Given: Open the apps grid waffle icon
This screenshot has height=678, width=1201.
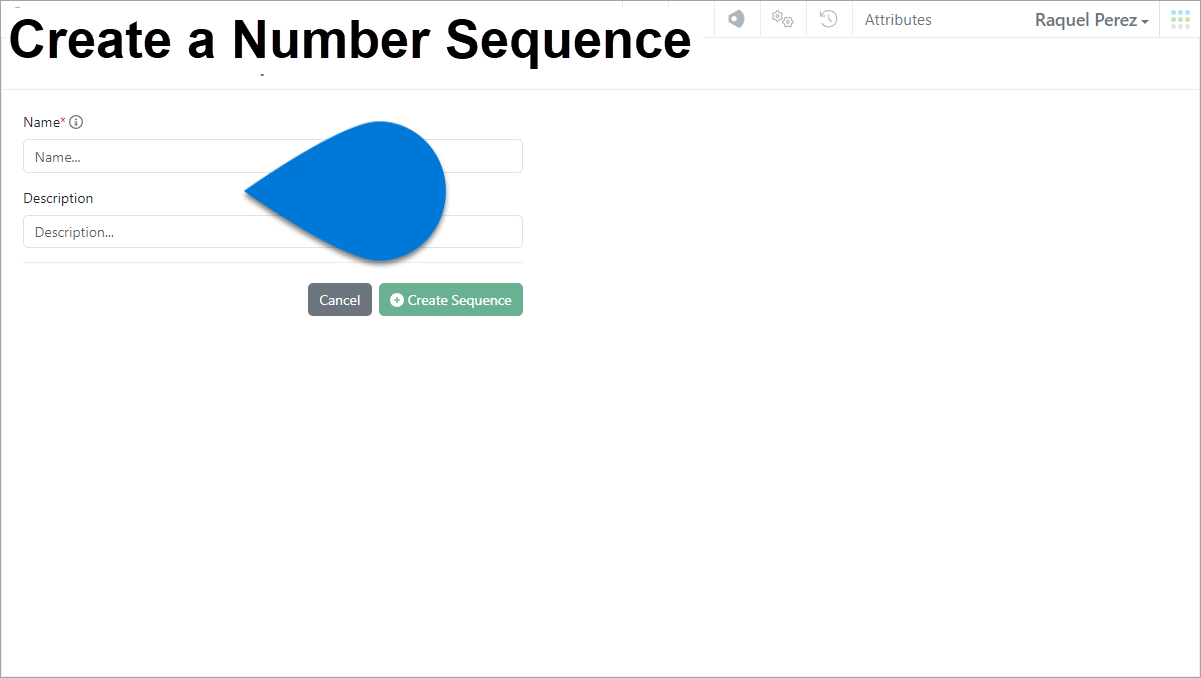Looking at the screenshot, I should (1179, 19).
